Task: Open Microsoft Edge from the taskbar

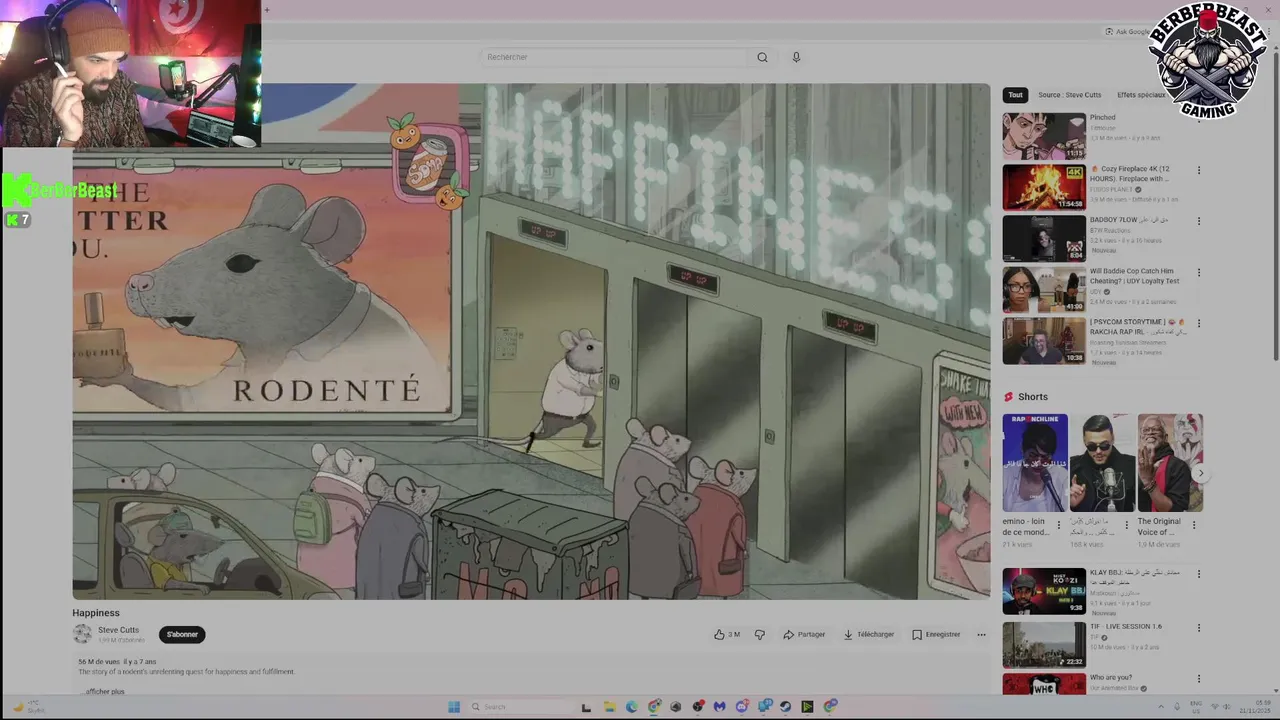Action: click(632, 707)
